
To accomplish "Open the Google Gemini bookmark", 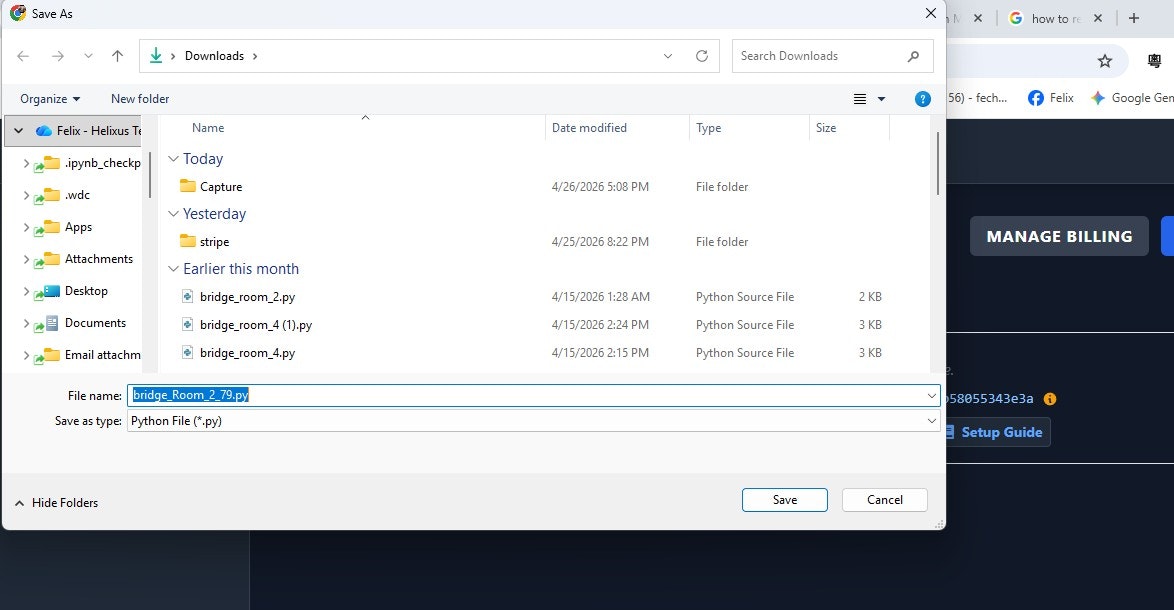I will coord(1131,98).
